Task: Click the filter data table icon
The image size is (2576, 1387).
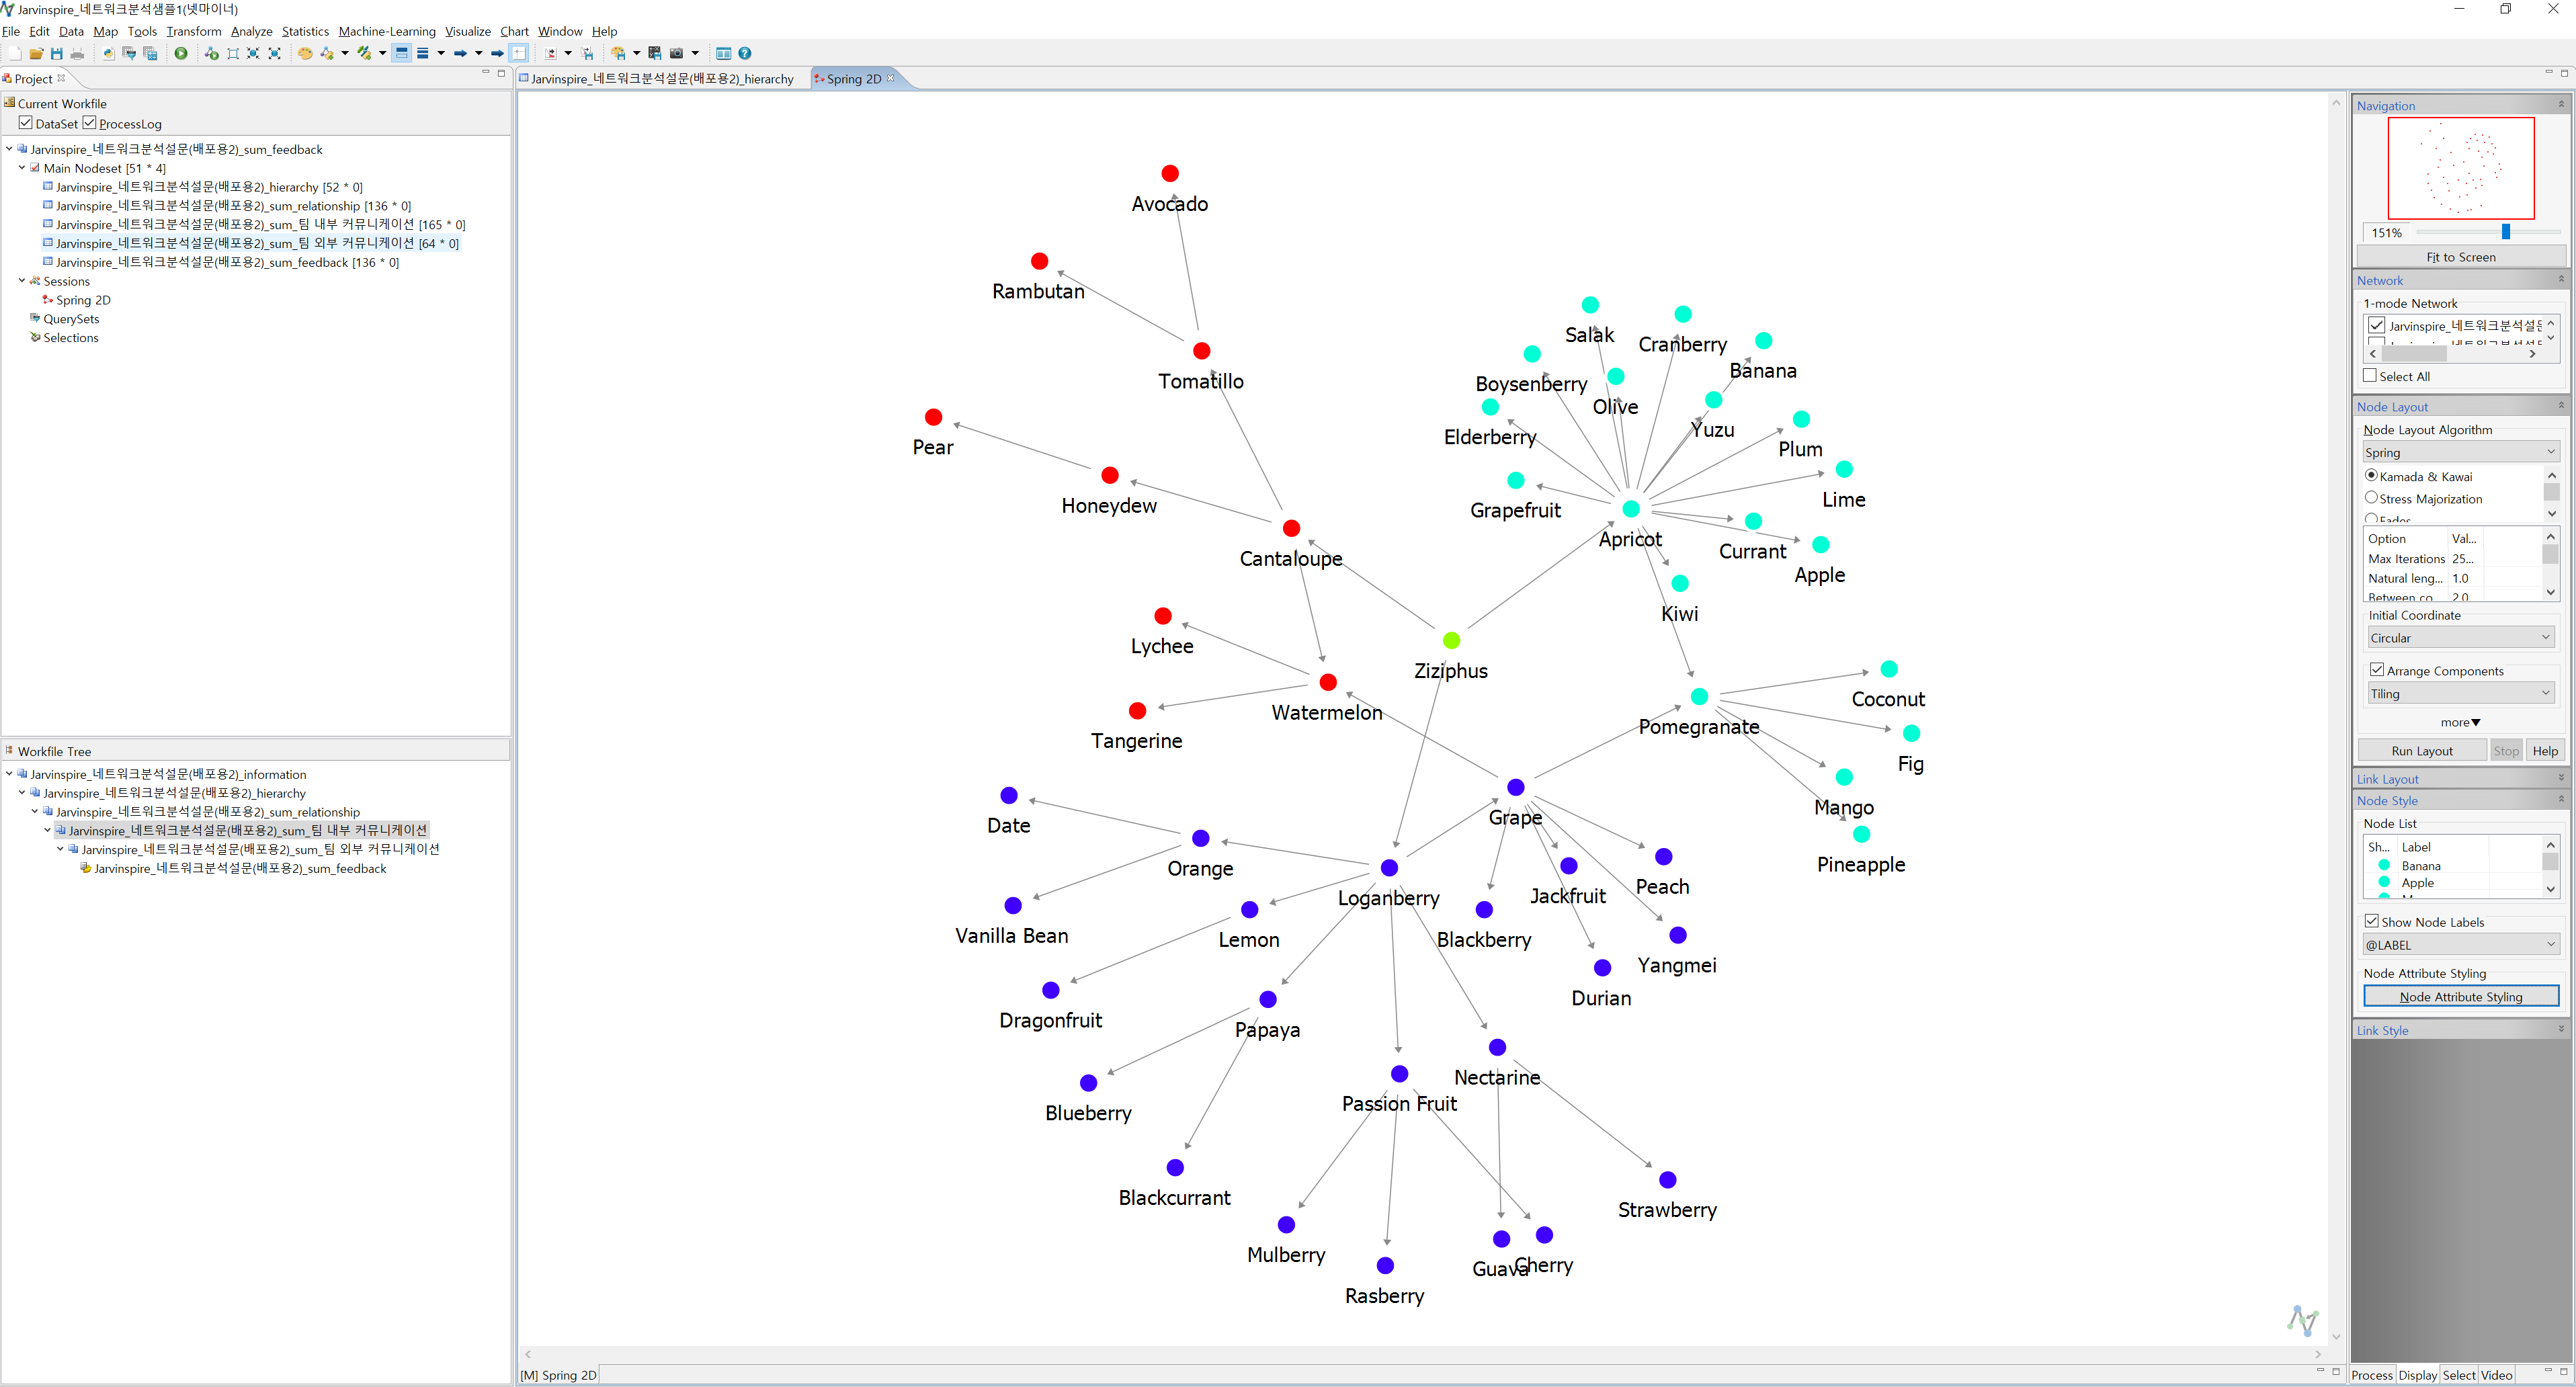Action: [130, 54]
